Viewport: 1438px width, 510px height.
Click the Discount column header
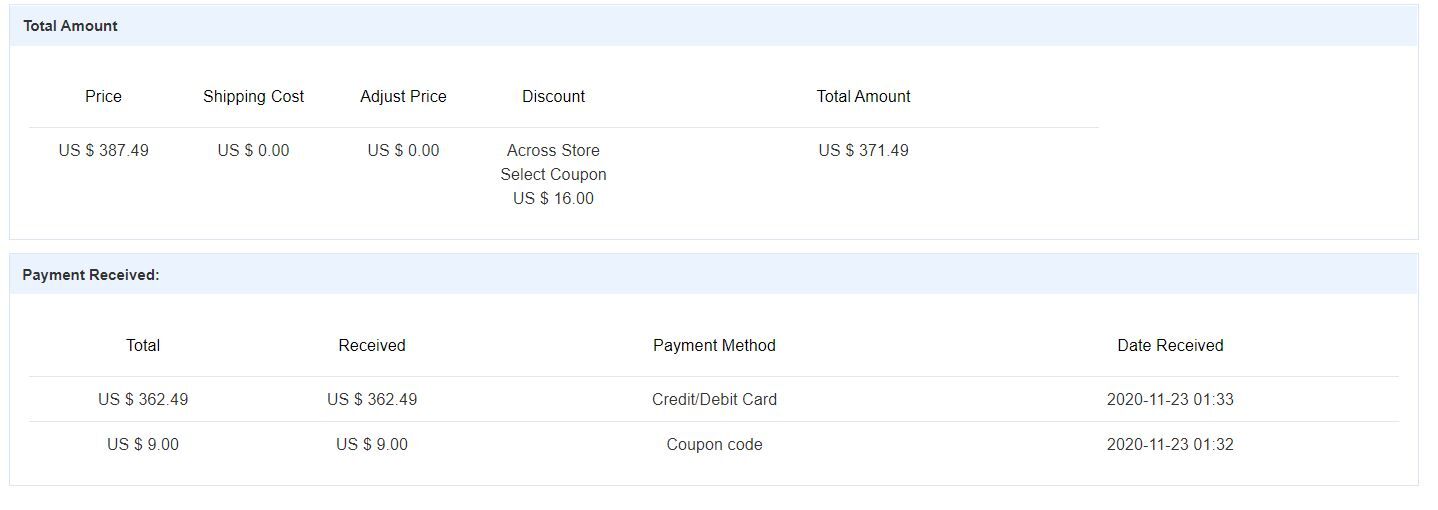(x=553, y=96)
